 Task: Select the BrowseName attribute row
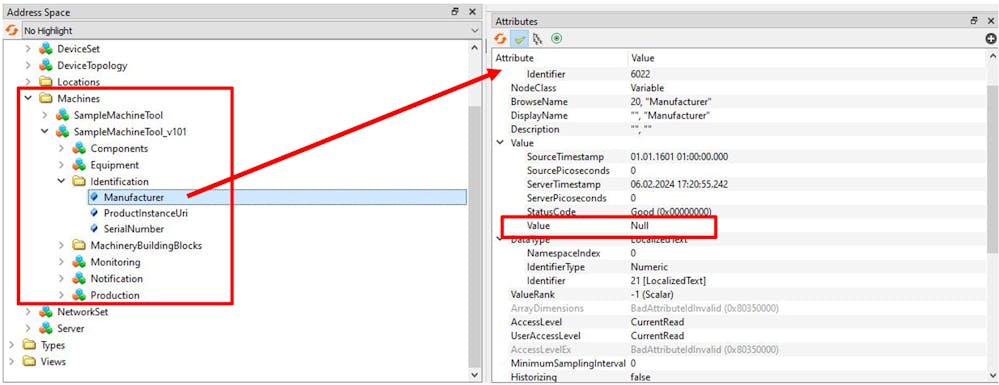740,102
